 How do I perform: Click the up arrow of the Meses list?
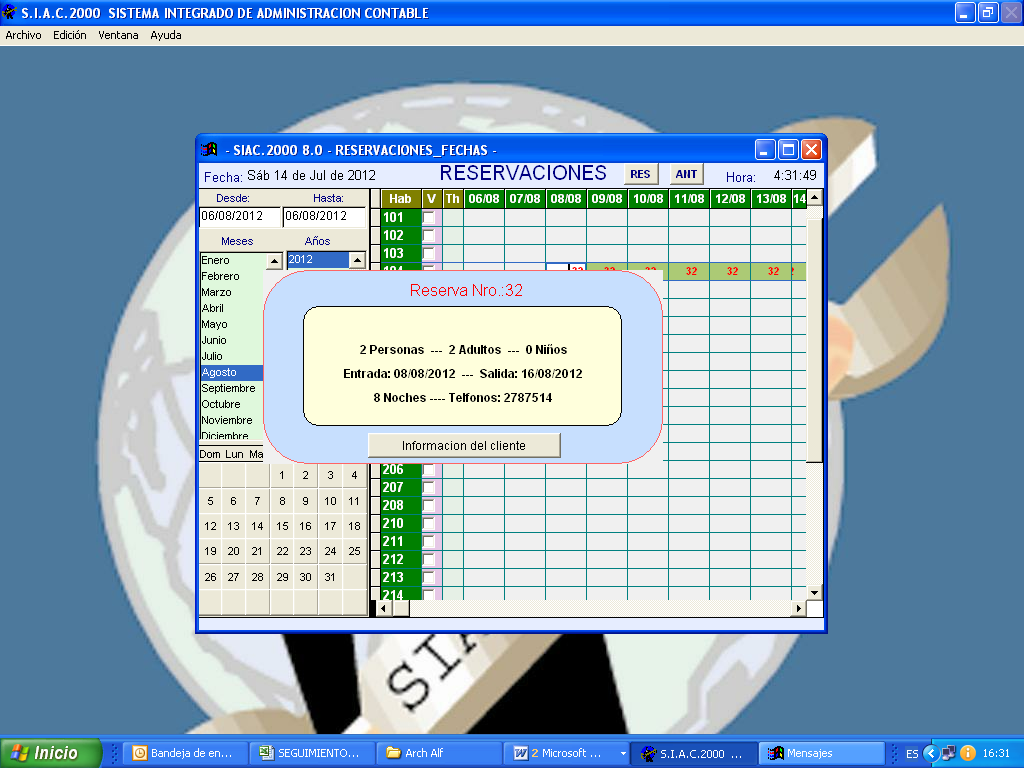[x=274, y=260]
